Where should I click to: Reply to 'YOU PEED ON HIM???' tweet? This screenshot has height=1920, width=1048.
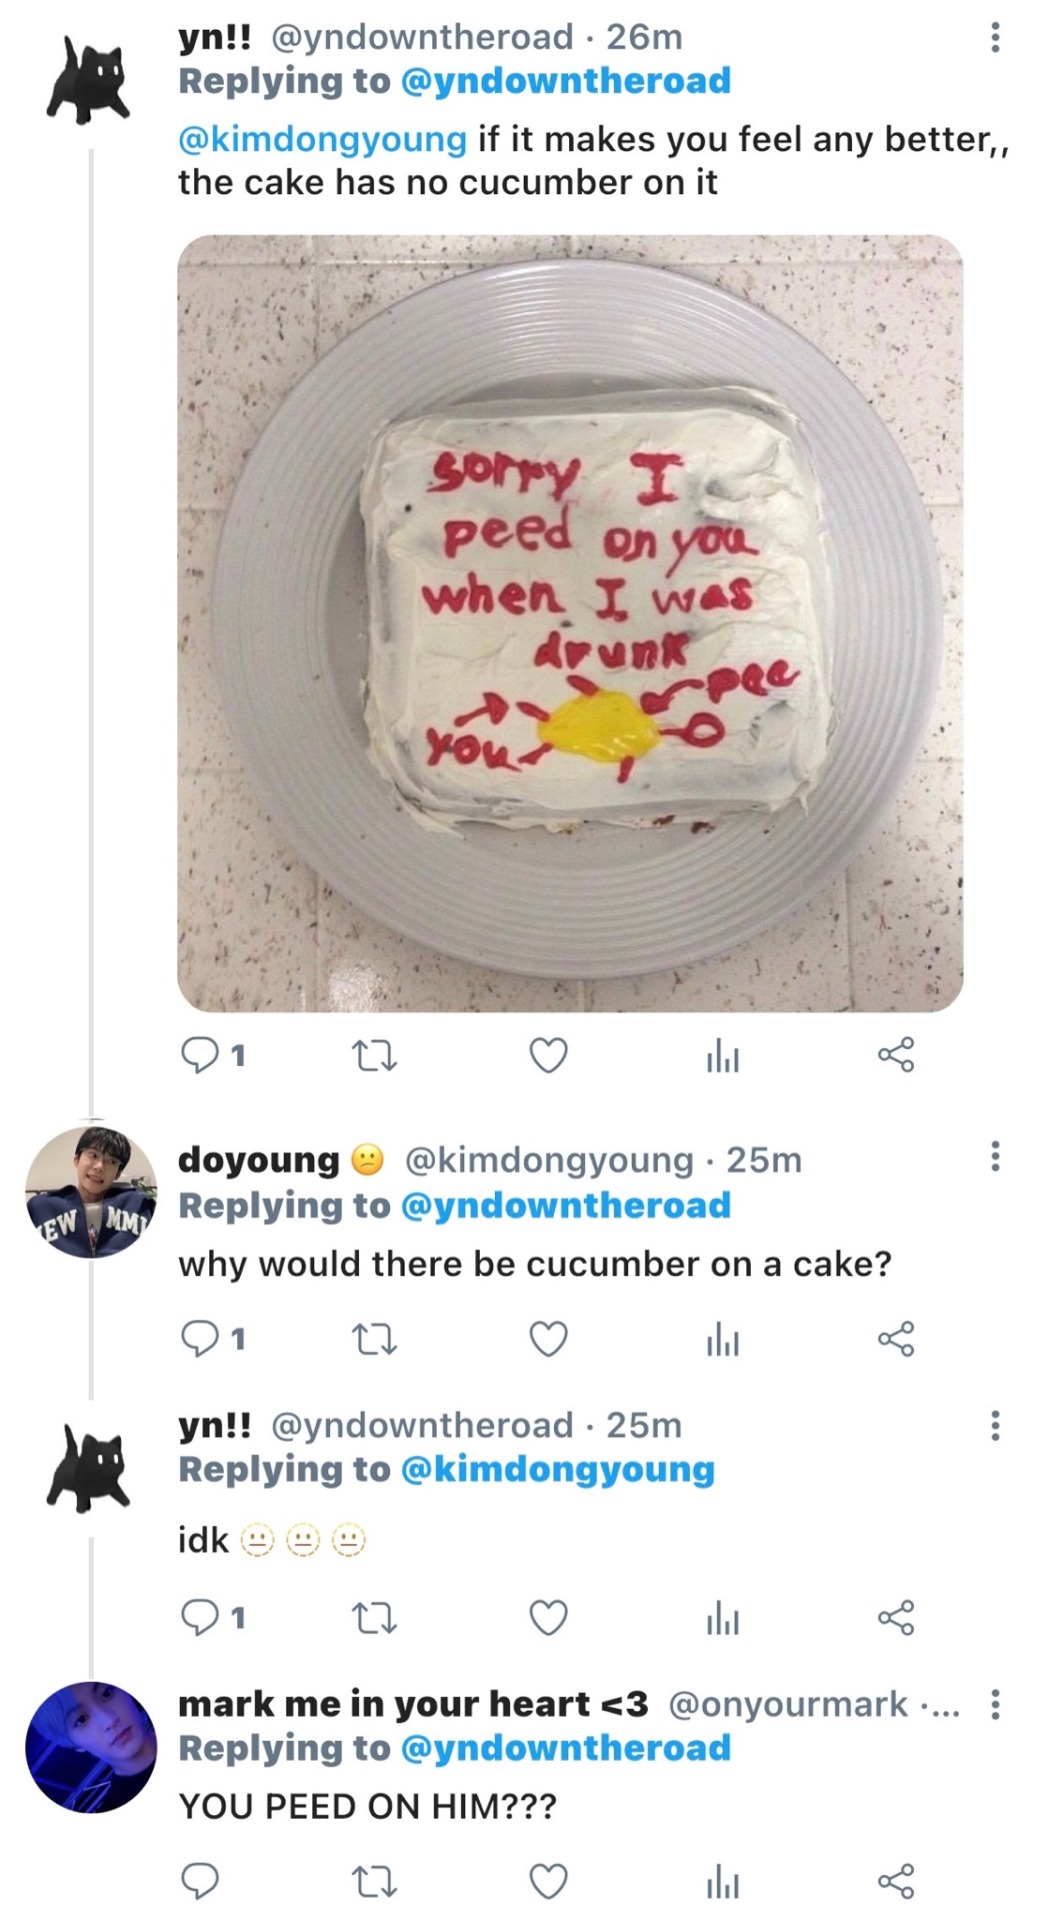199,1881
